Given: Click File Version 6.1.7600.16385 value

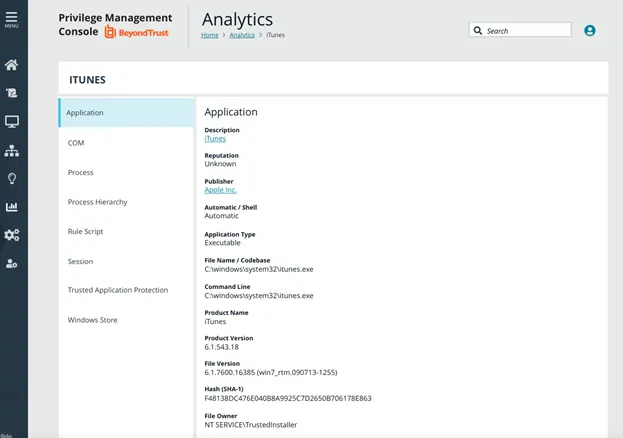Looking at the screenshot, I should point(271,372).
